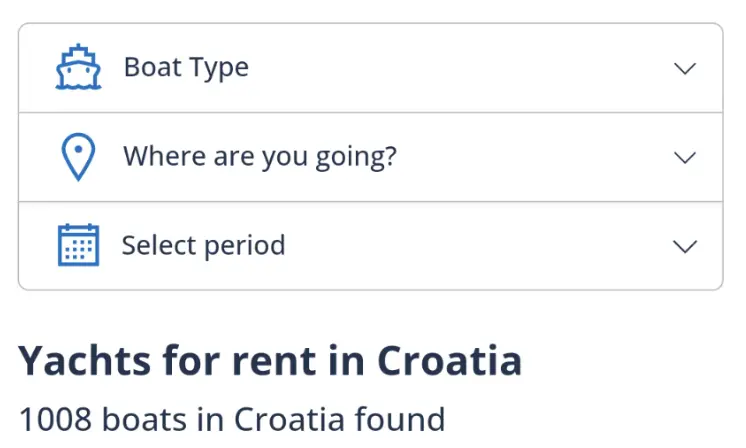Click empty space in the Boat Type row
Screen dimensions: 746x448
[x=460, y=68]
